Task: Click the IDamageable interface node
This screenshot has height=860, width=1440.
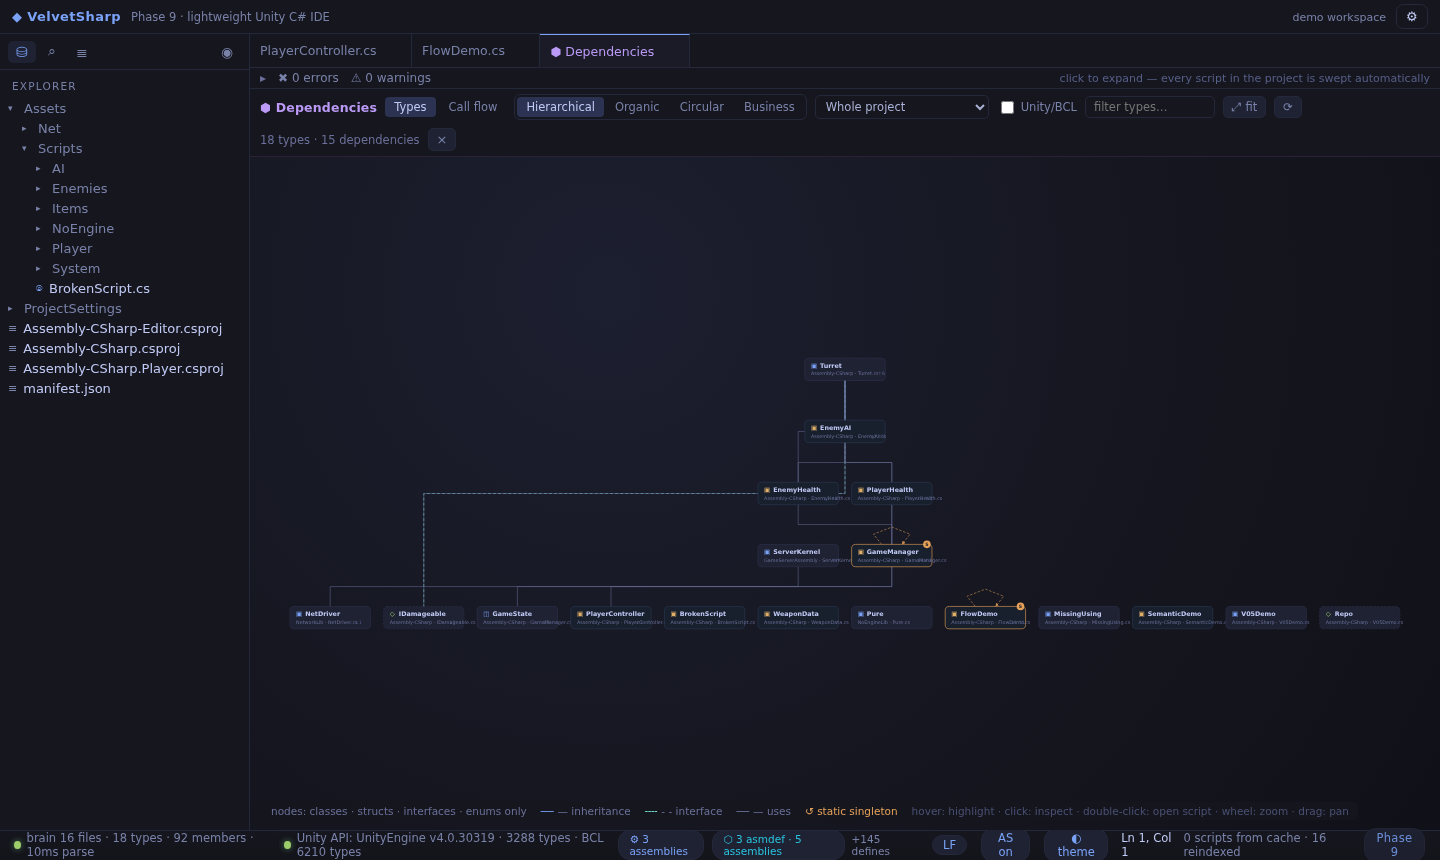Action: [x=424, y=618]
